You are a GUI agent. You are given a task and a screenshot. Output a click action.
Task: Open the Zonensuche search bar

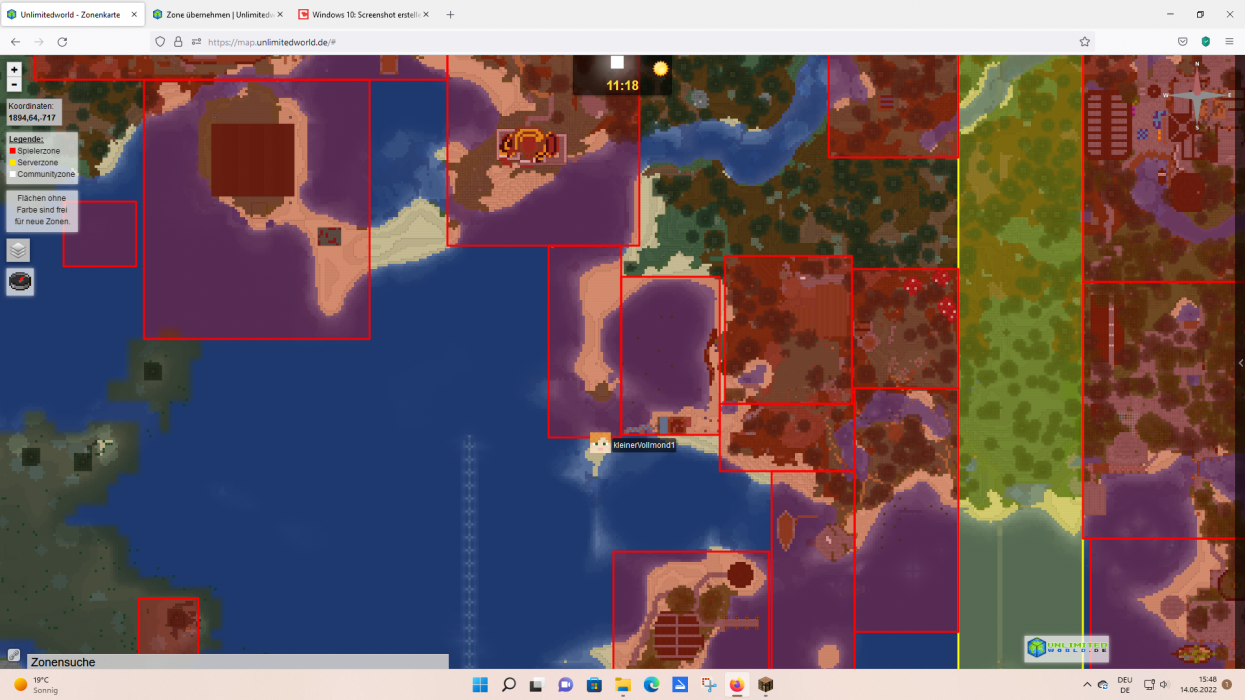238,662
